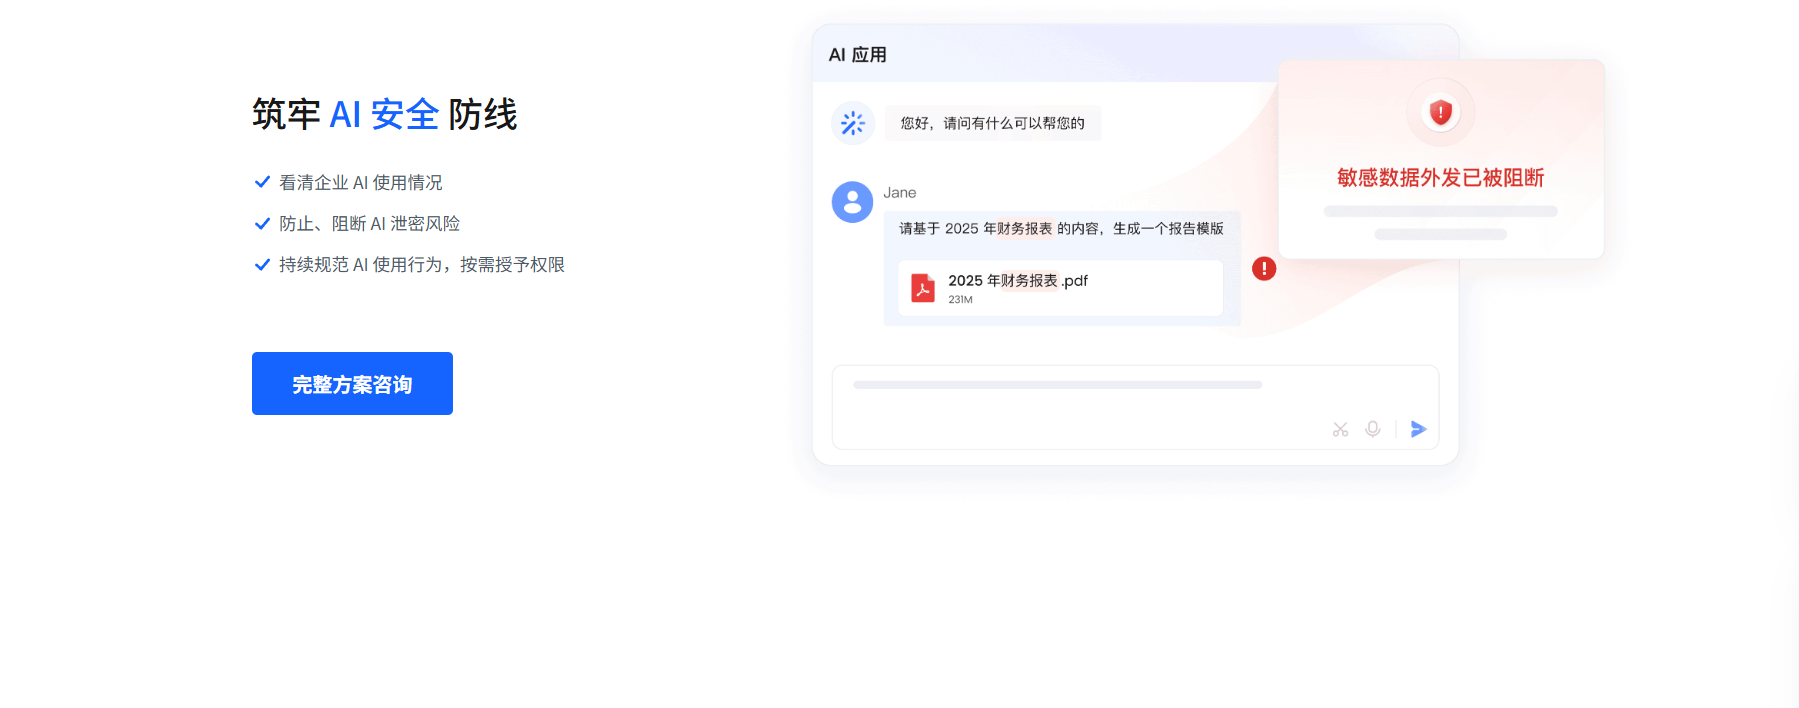This screenshot has height=708, width=1799.
Task: Click Jane's message requesting a report template
Action: point(1061,229)
